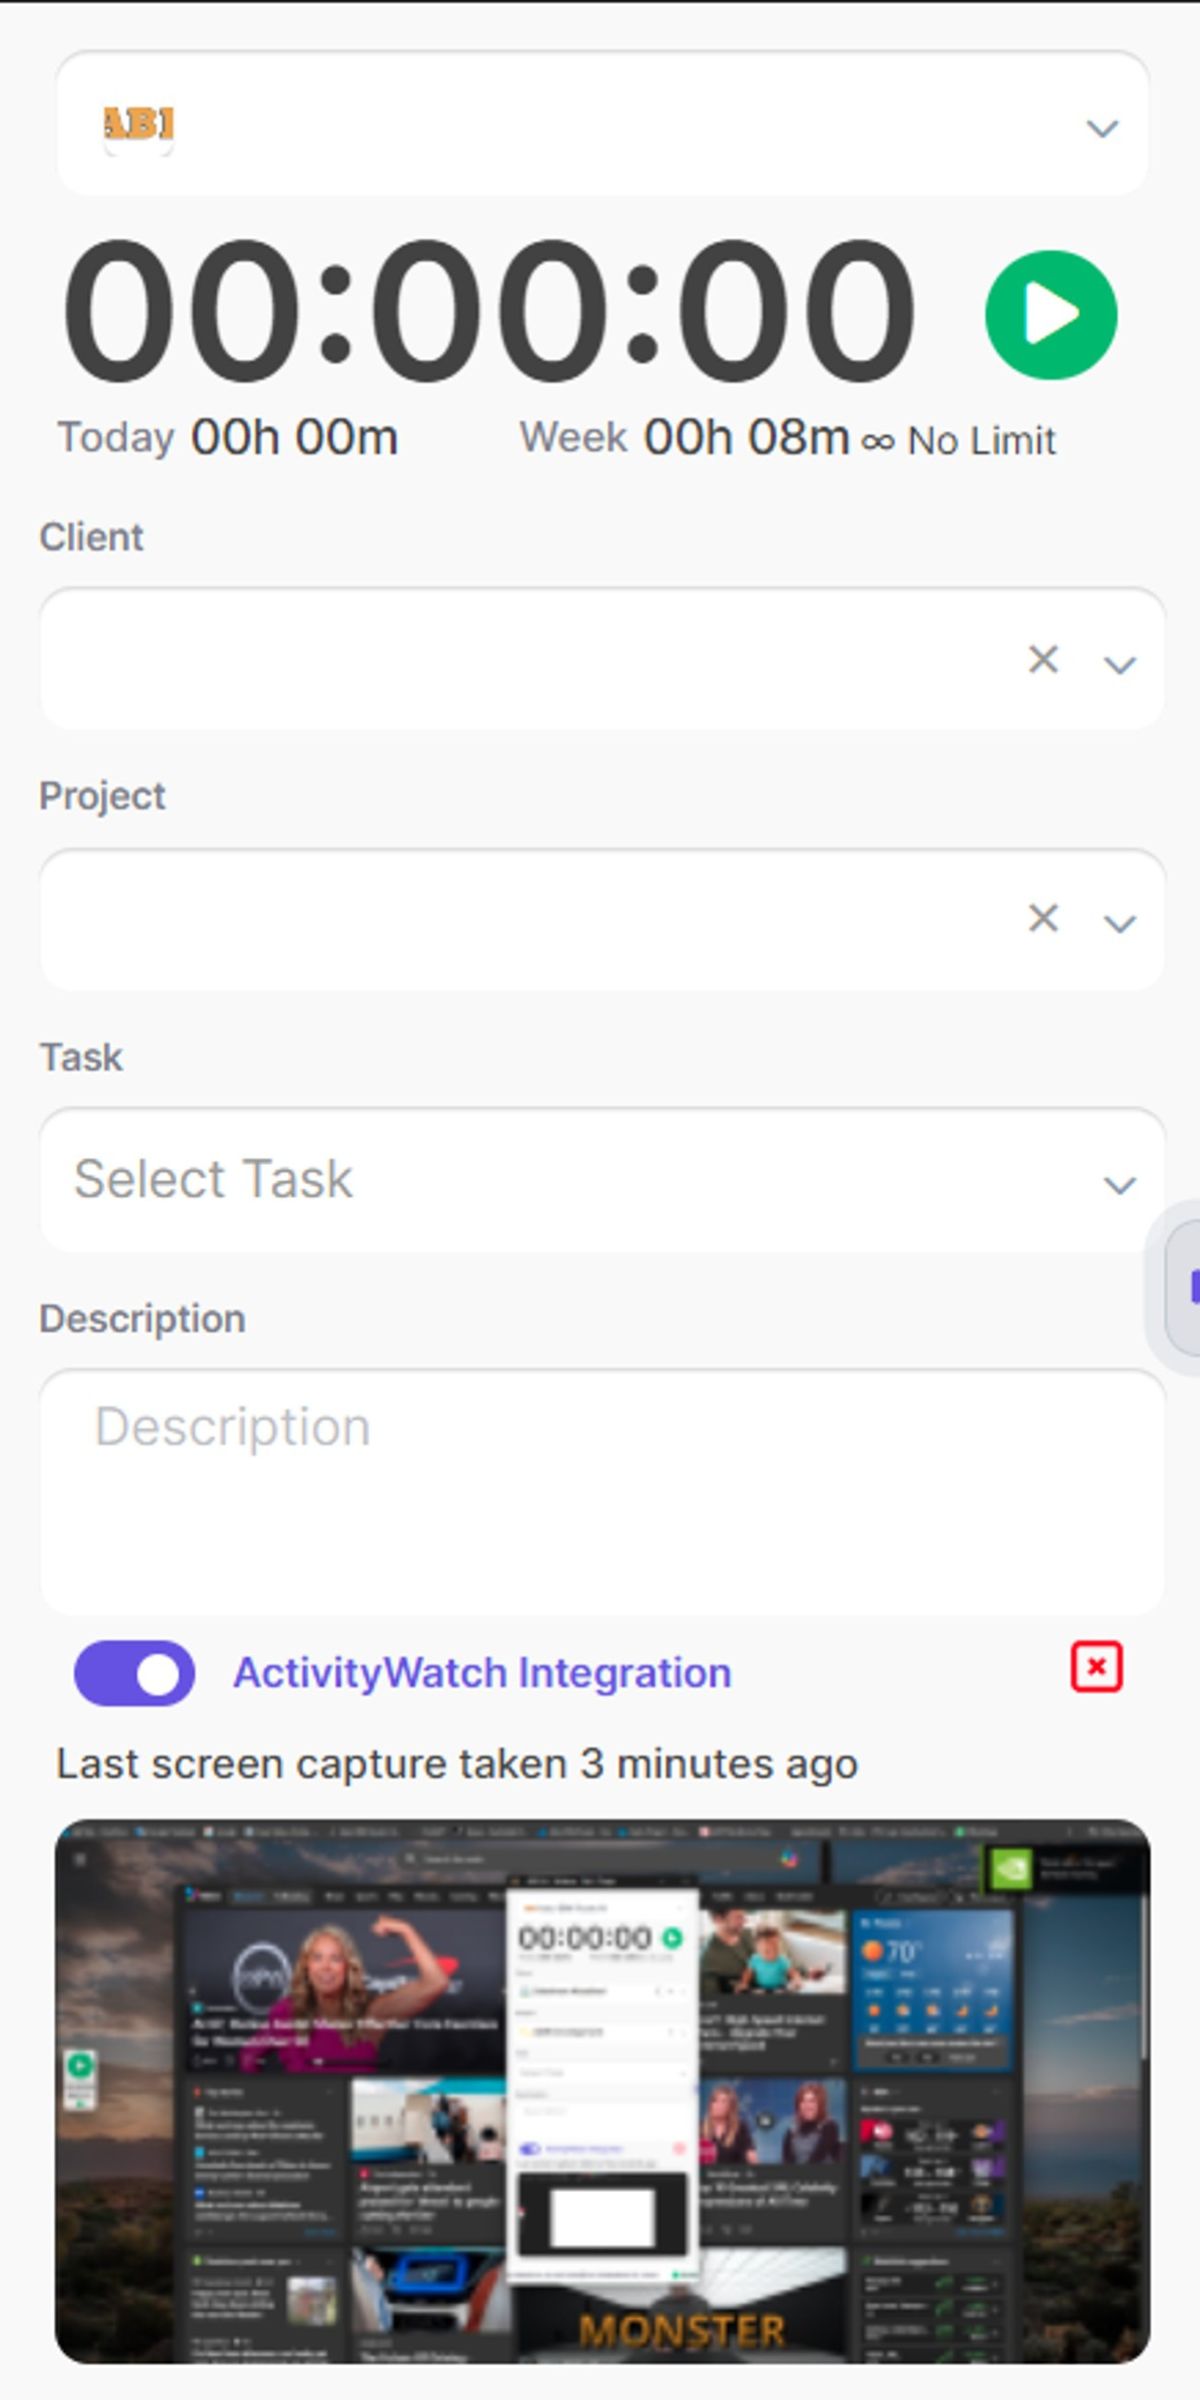Toggle the ActivityWatch Integration switch
Image resolution: width=1200 pixels, height=2400 pixels.
point(134,1672)
